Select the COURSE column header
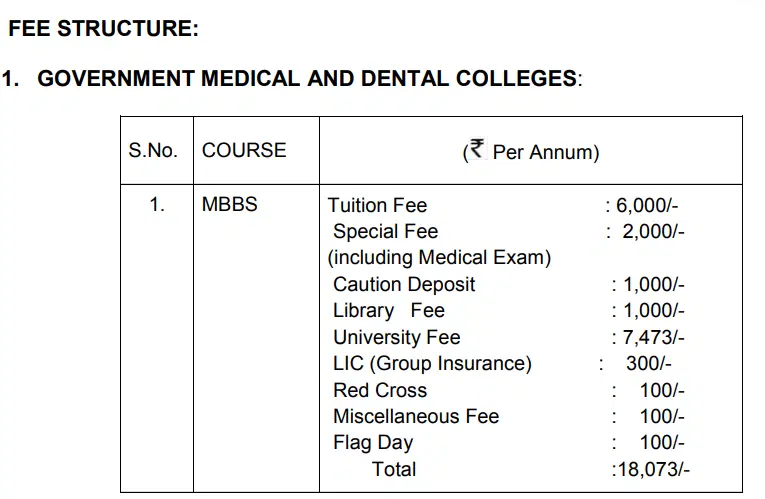Image resolution: width=765 pixels, height=499 pixels. coord(244,151)
